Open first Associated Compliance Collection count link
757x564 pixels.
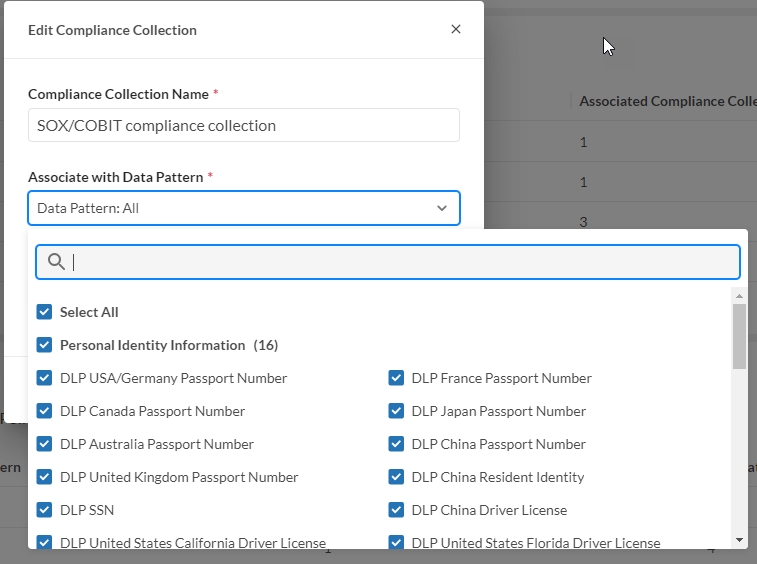584,142
